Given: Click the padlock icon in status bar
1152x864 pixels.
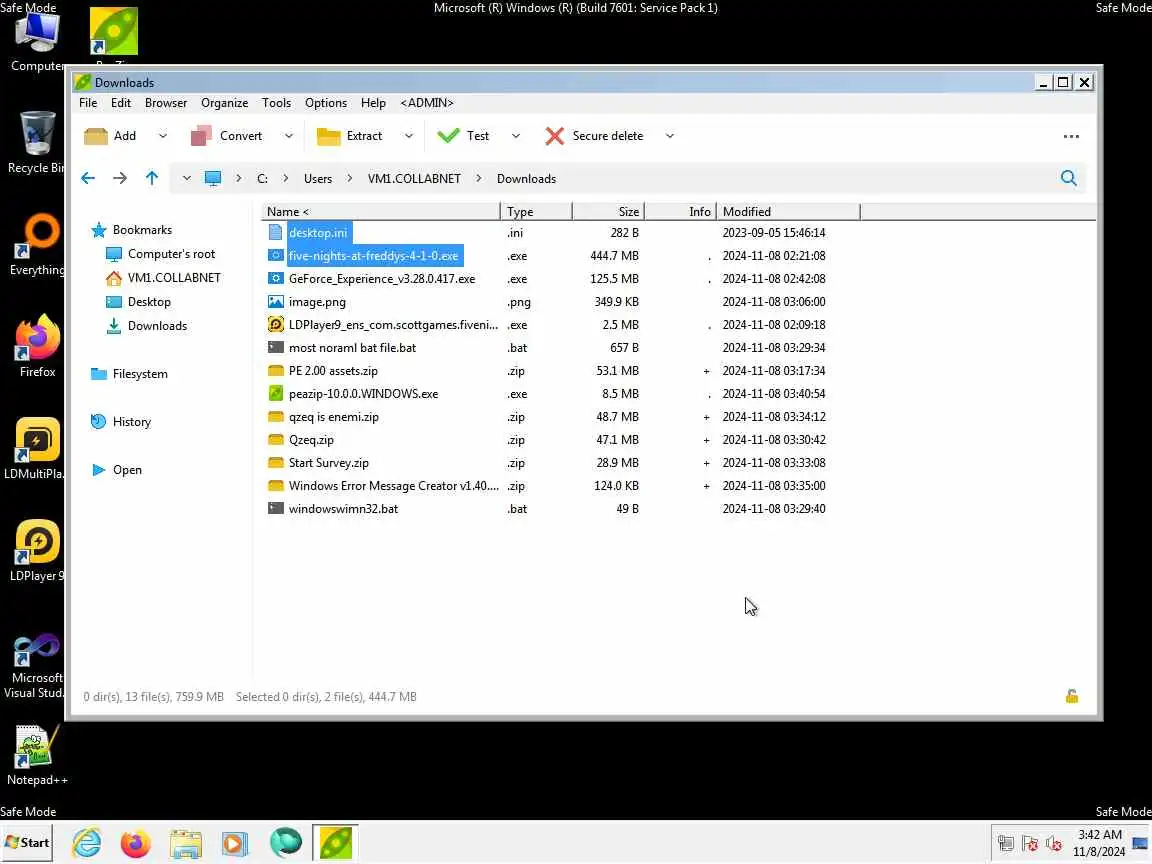Looking at the screenshot, I should click(1072, 696).
